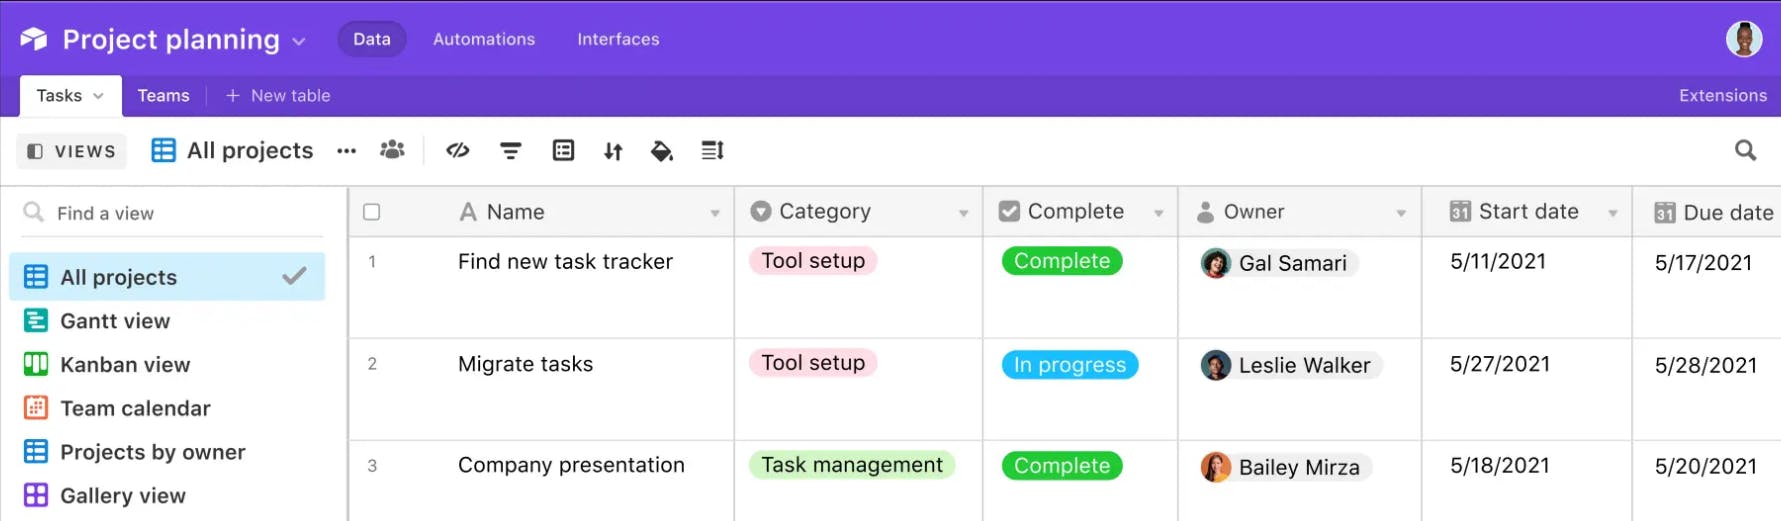1781x521 pixels.
Task: Switch to the Data tab
Action: point(372,39)
